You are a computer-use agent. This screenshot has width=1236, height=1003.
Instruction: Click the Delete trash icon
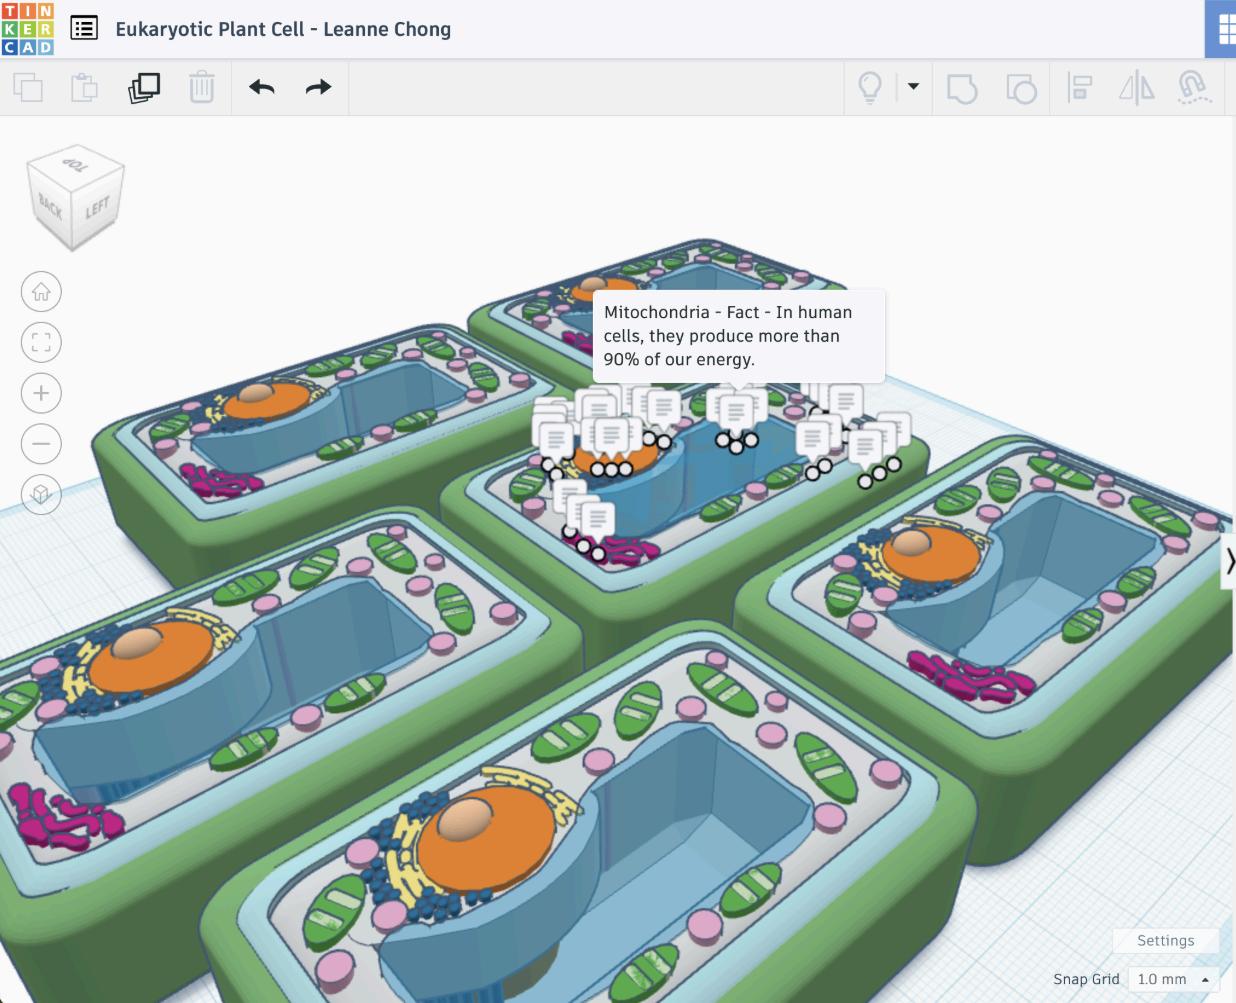[202, 87]
